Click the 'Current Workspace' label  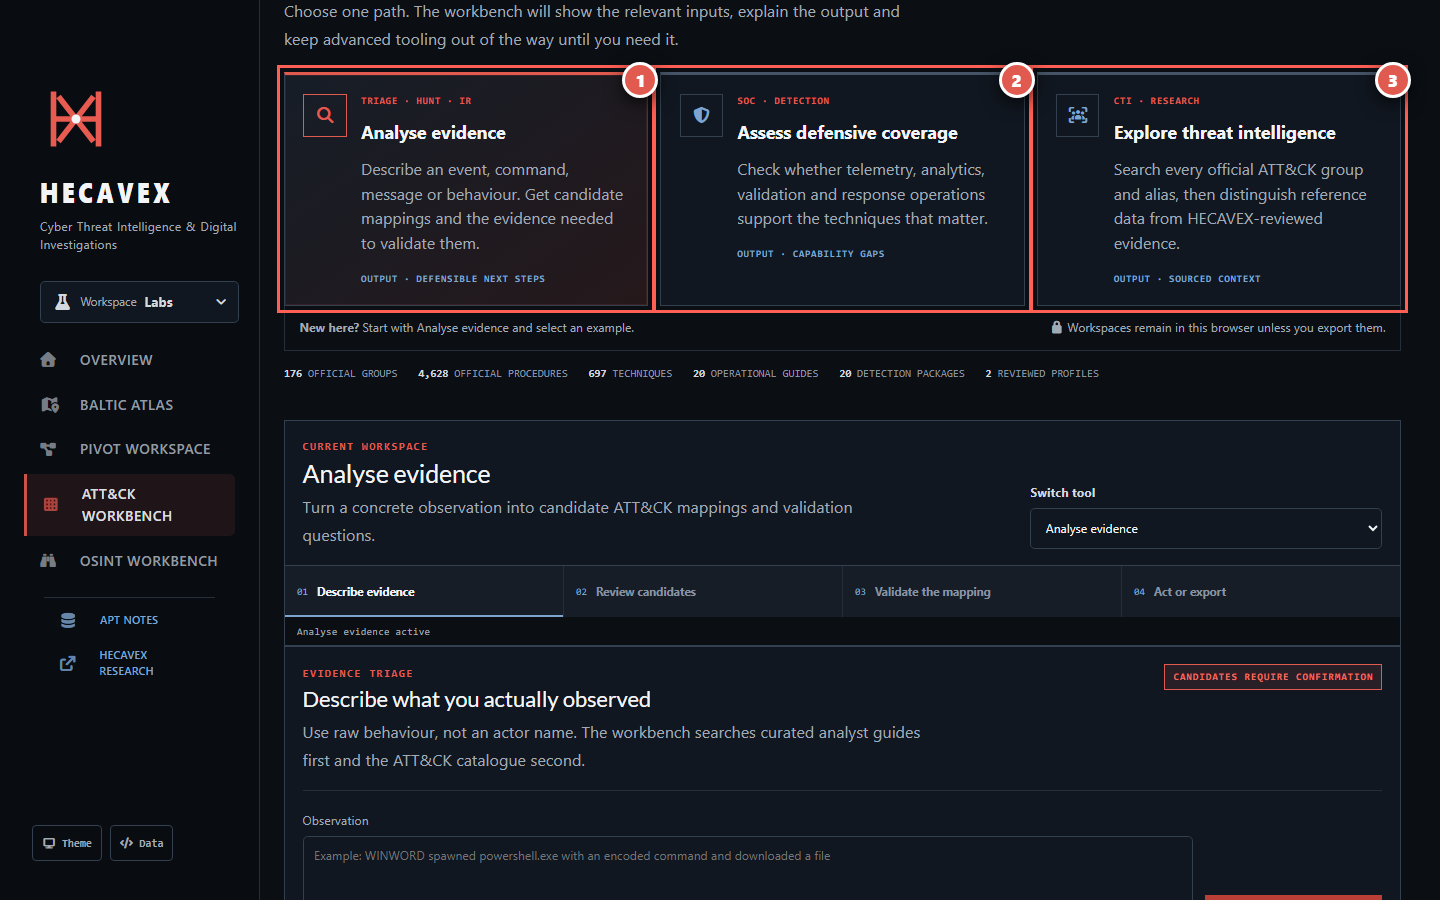click(365, 447)
